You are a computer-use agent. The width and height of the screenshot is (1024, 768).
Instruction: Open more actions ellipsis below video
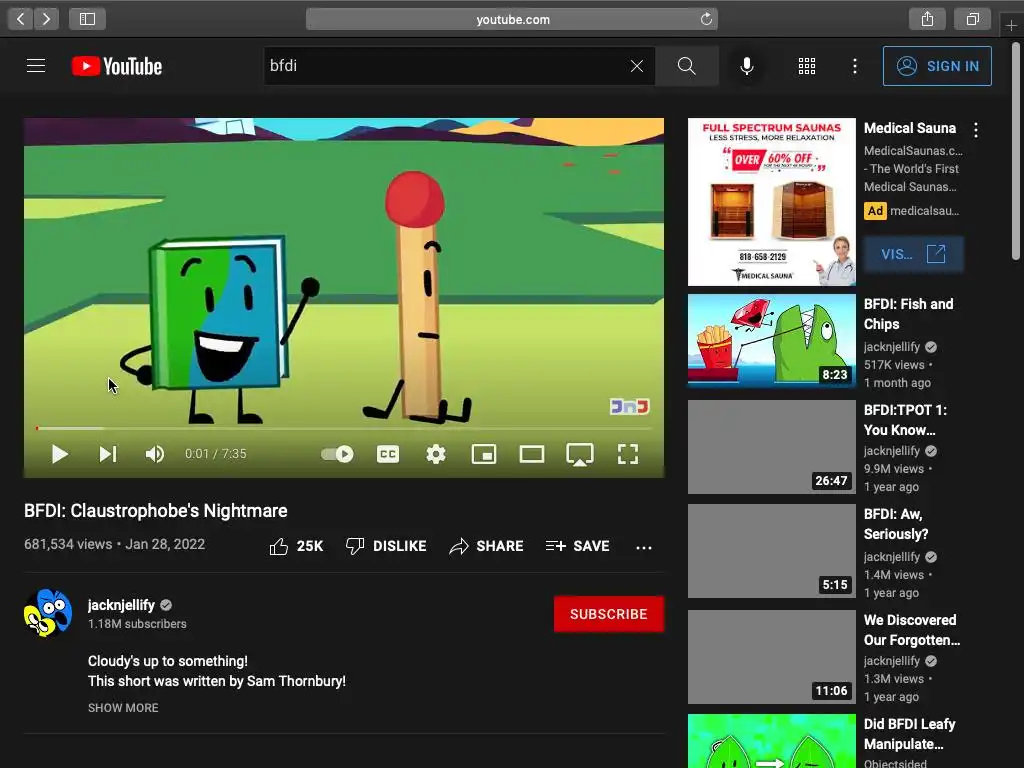point(644,547)
